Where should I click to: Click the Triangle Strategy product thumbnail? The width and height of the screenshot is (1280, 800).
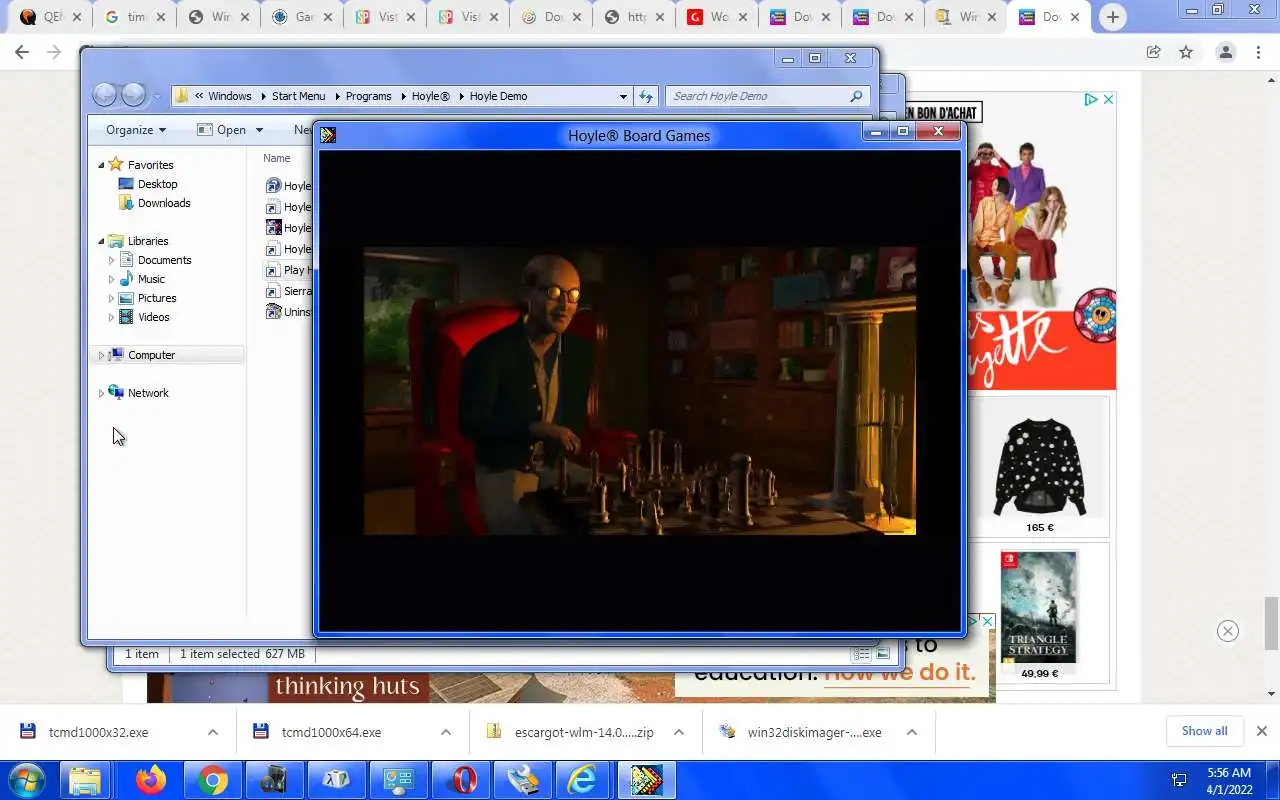tap(1039, 607)
